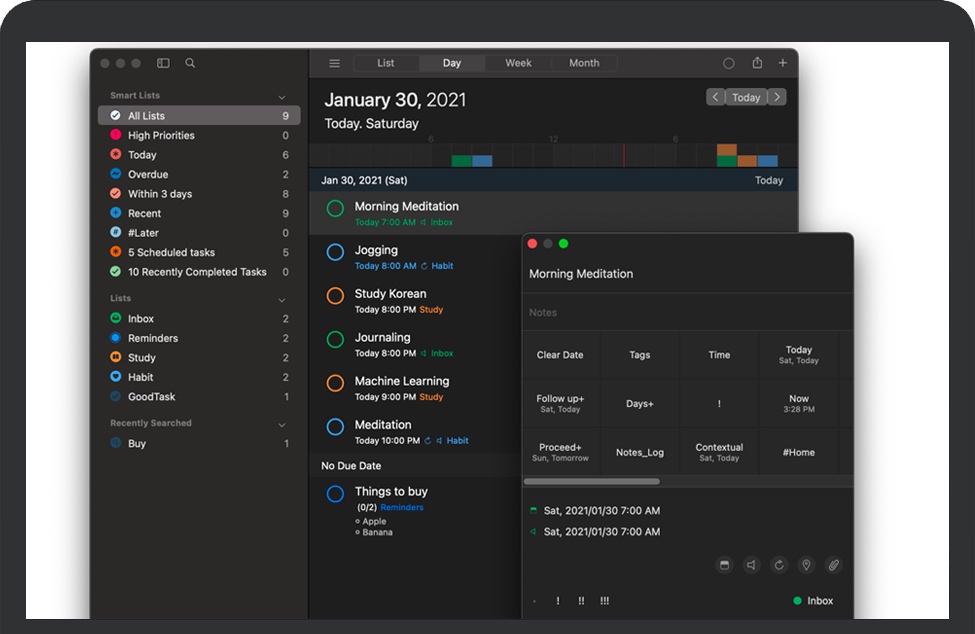975x634 pixels.
Task: Click the Today navigation button
Action: 746,97
